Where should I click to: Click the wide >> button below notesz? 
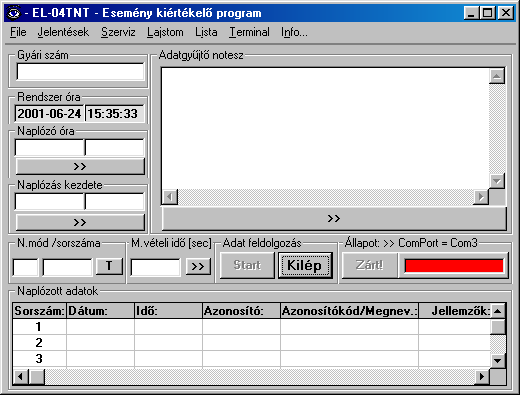click(334, 218)
